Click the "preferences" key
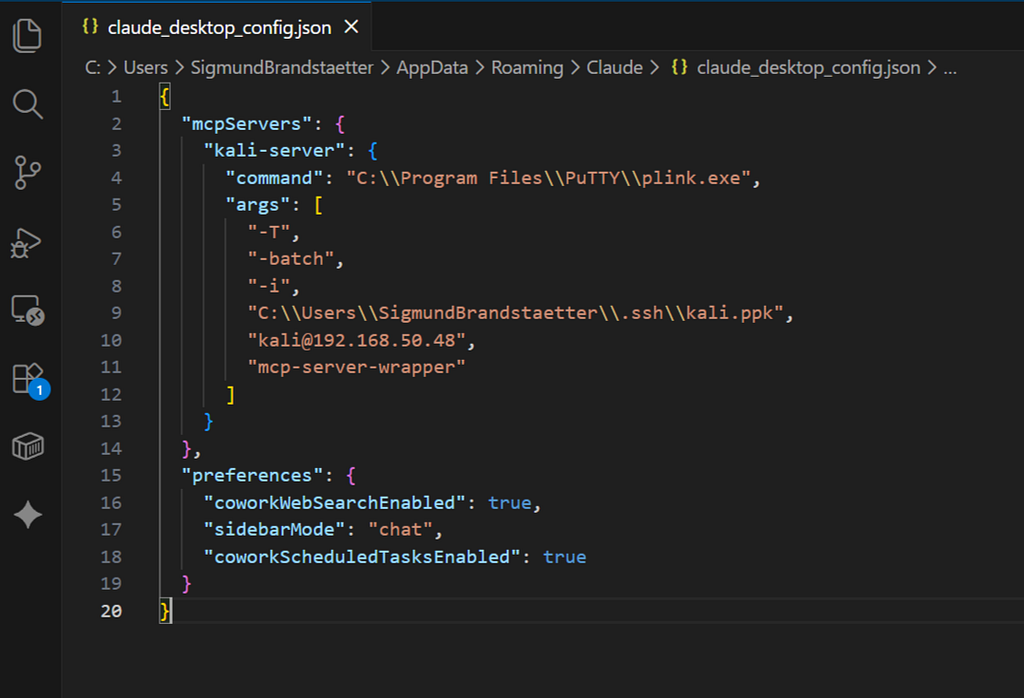The height and width of the screenshot is (698, 1024). (x=251, y=476)
